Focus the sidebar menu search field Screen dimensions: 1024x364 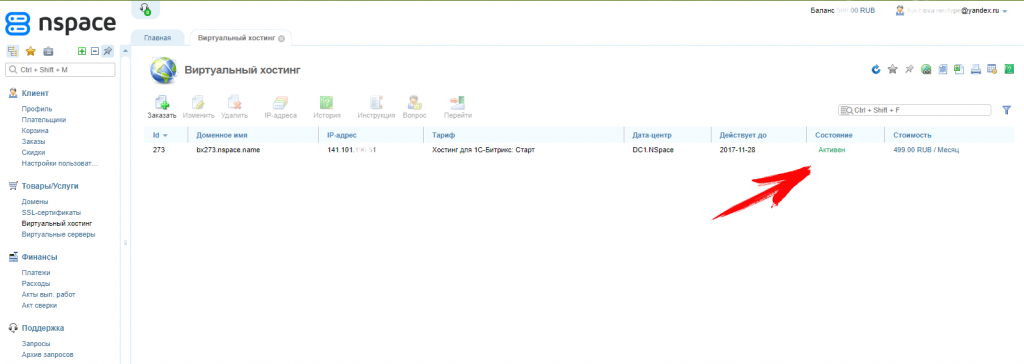point(60,69)
